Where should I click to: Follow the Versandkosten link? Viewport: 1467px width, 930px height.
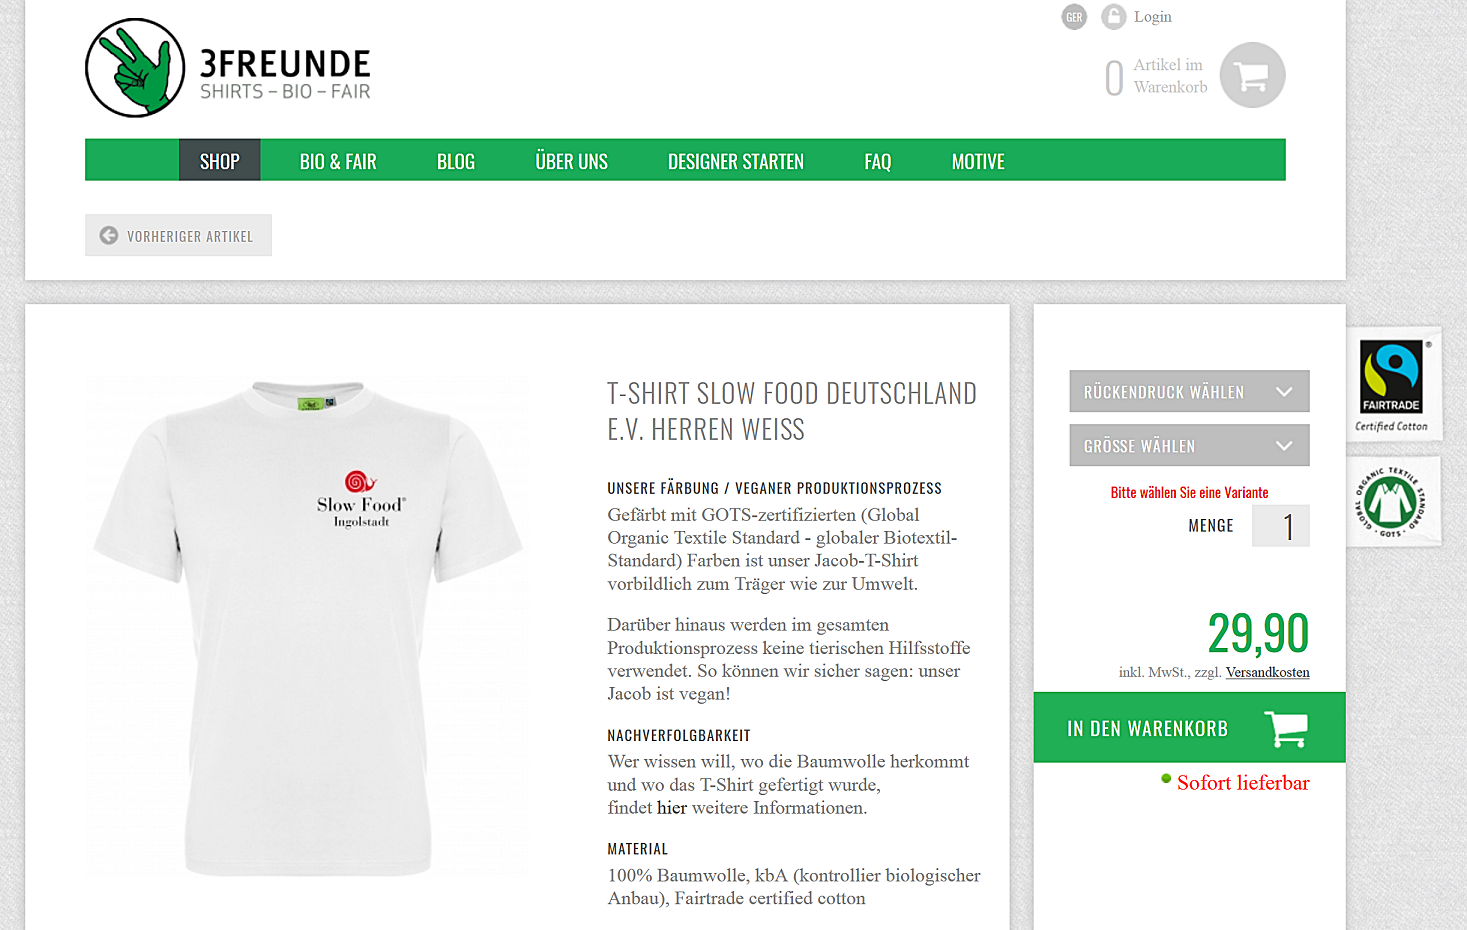point(1267,672)
